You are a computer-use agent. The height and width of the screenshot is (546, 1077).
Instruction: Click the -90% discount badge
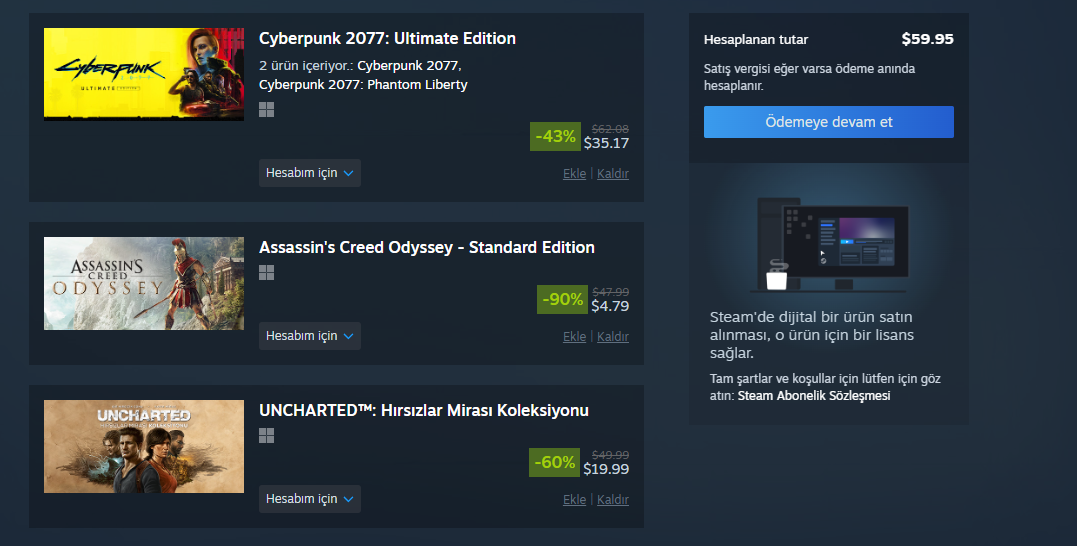[562, 299]
